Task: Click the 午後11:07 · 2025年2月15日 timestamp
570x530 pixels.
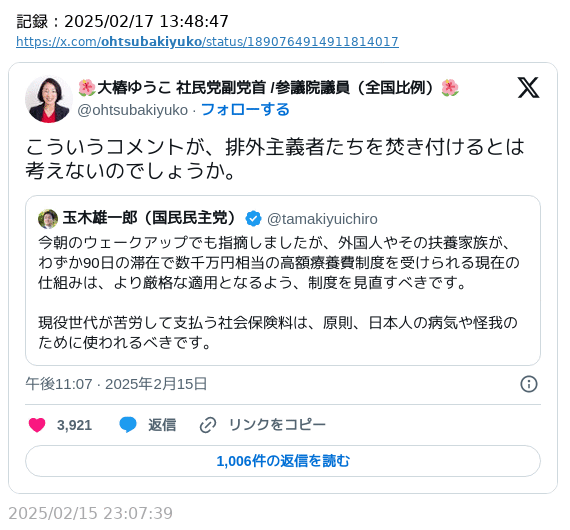Action: tap(116, 384)
